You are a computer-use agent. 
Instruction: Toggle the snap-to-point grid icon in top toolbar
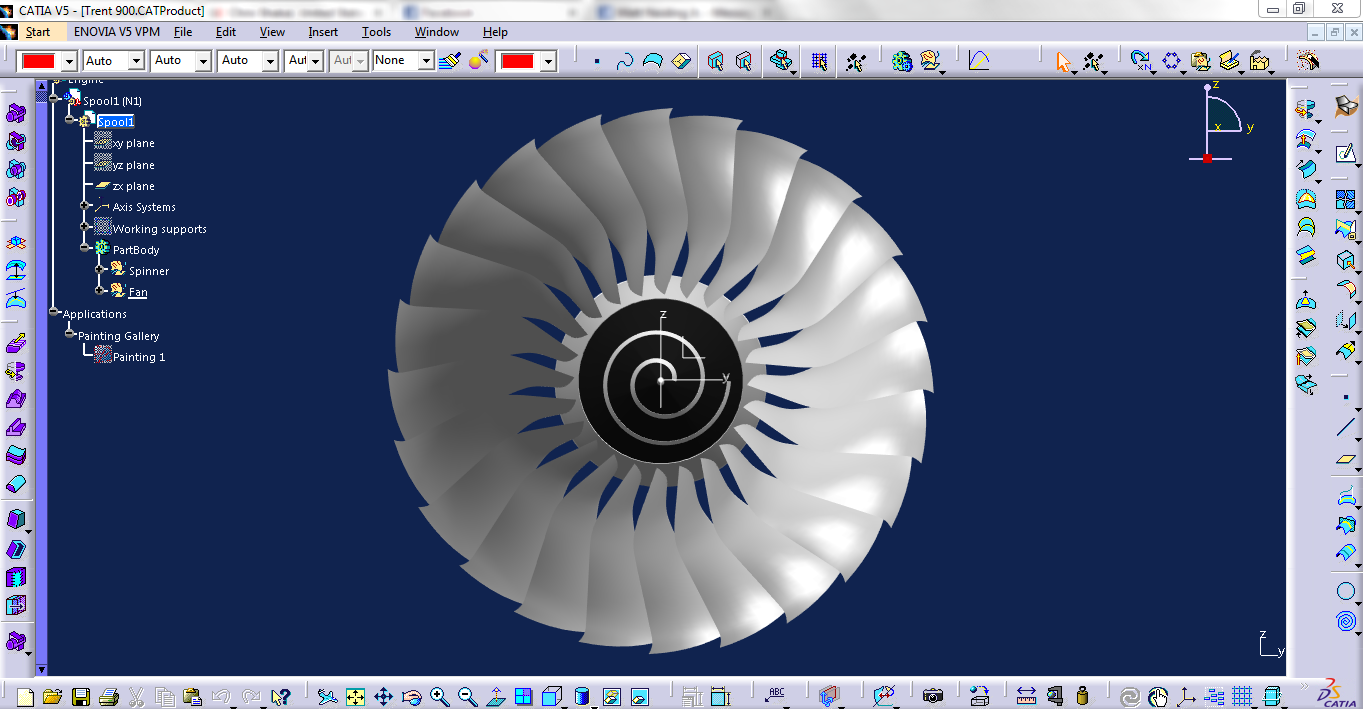click(820, 61)
